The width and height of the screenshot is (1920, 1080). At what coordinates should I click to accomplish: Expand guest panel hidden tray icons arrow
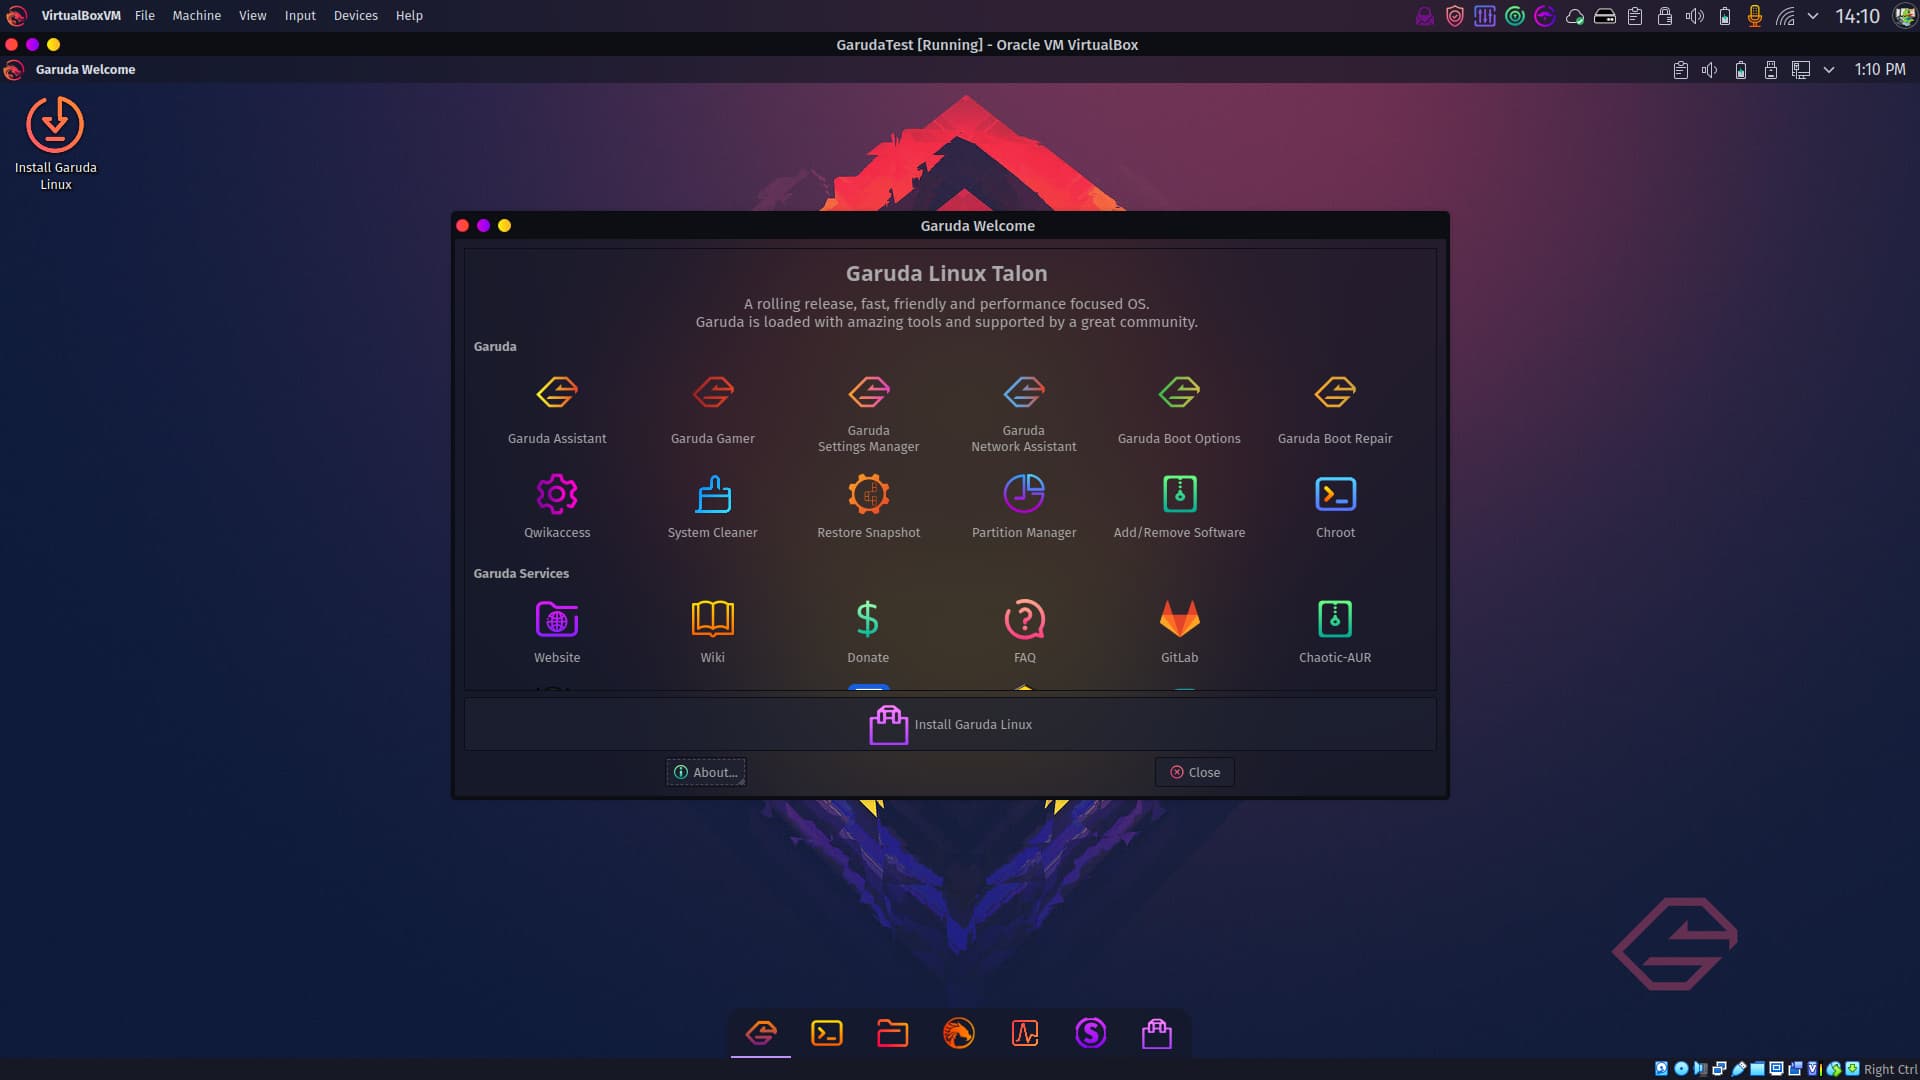1829,70
